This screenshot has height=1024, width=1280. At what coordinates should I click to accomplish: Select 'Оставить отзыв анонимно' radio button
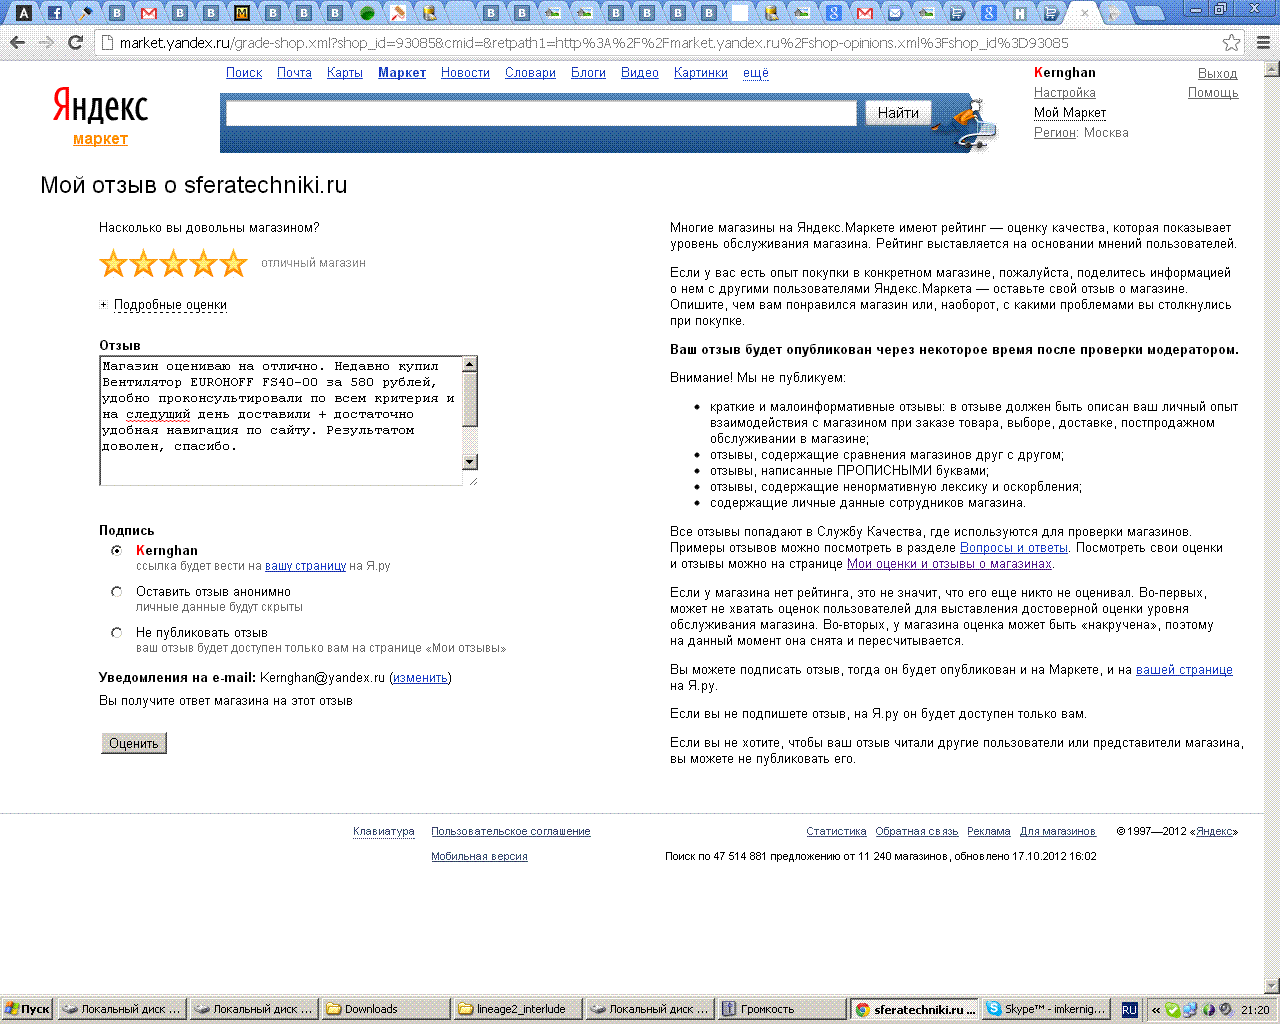coord(116,591)
